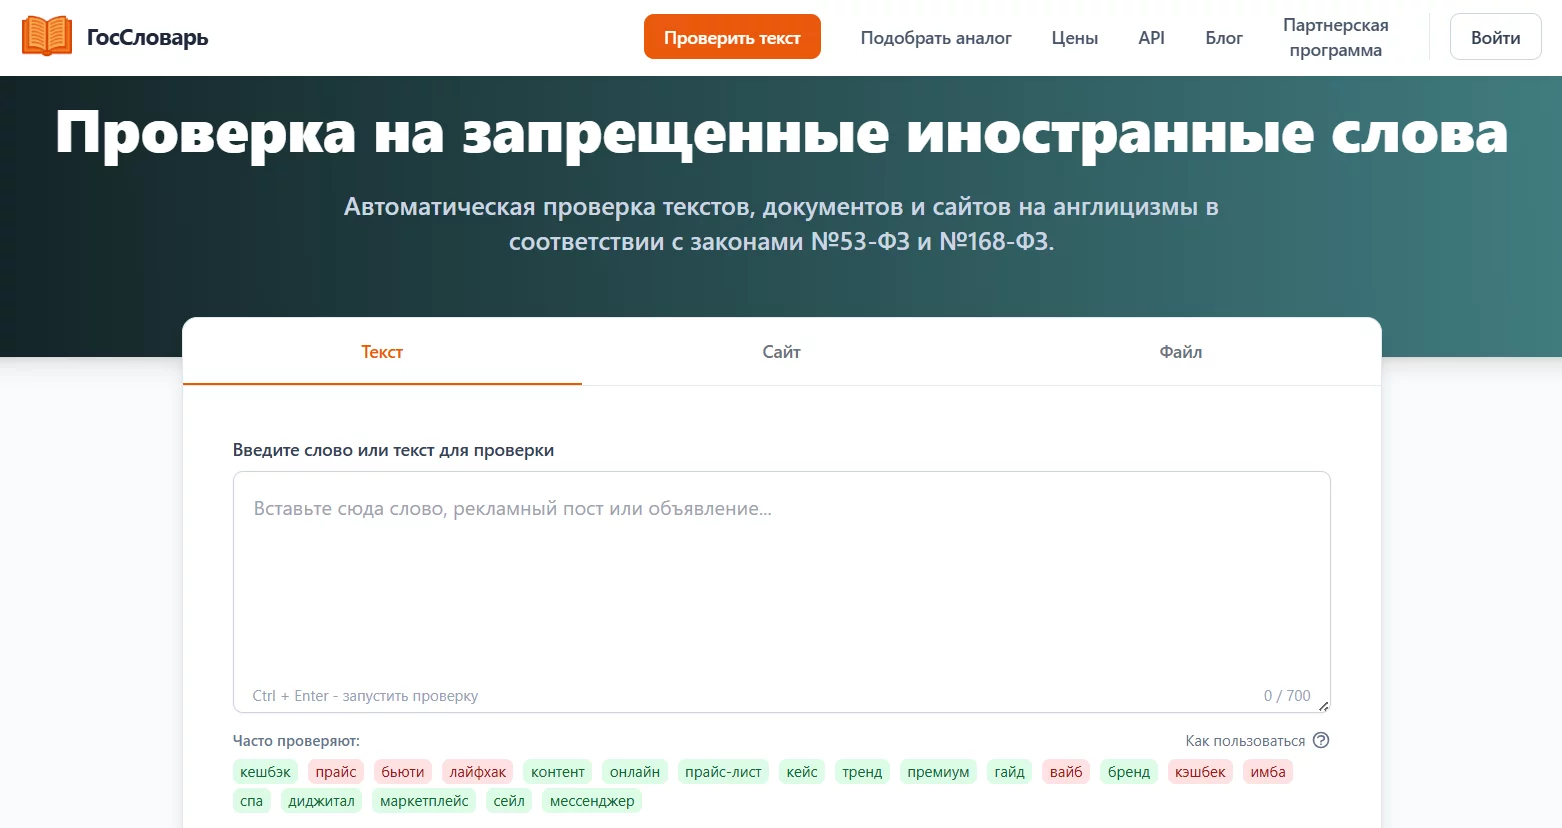Open the Блог section

[1223, 38]
